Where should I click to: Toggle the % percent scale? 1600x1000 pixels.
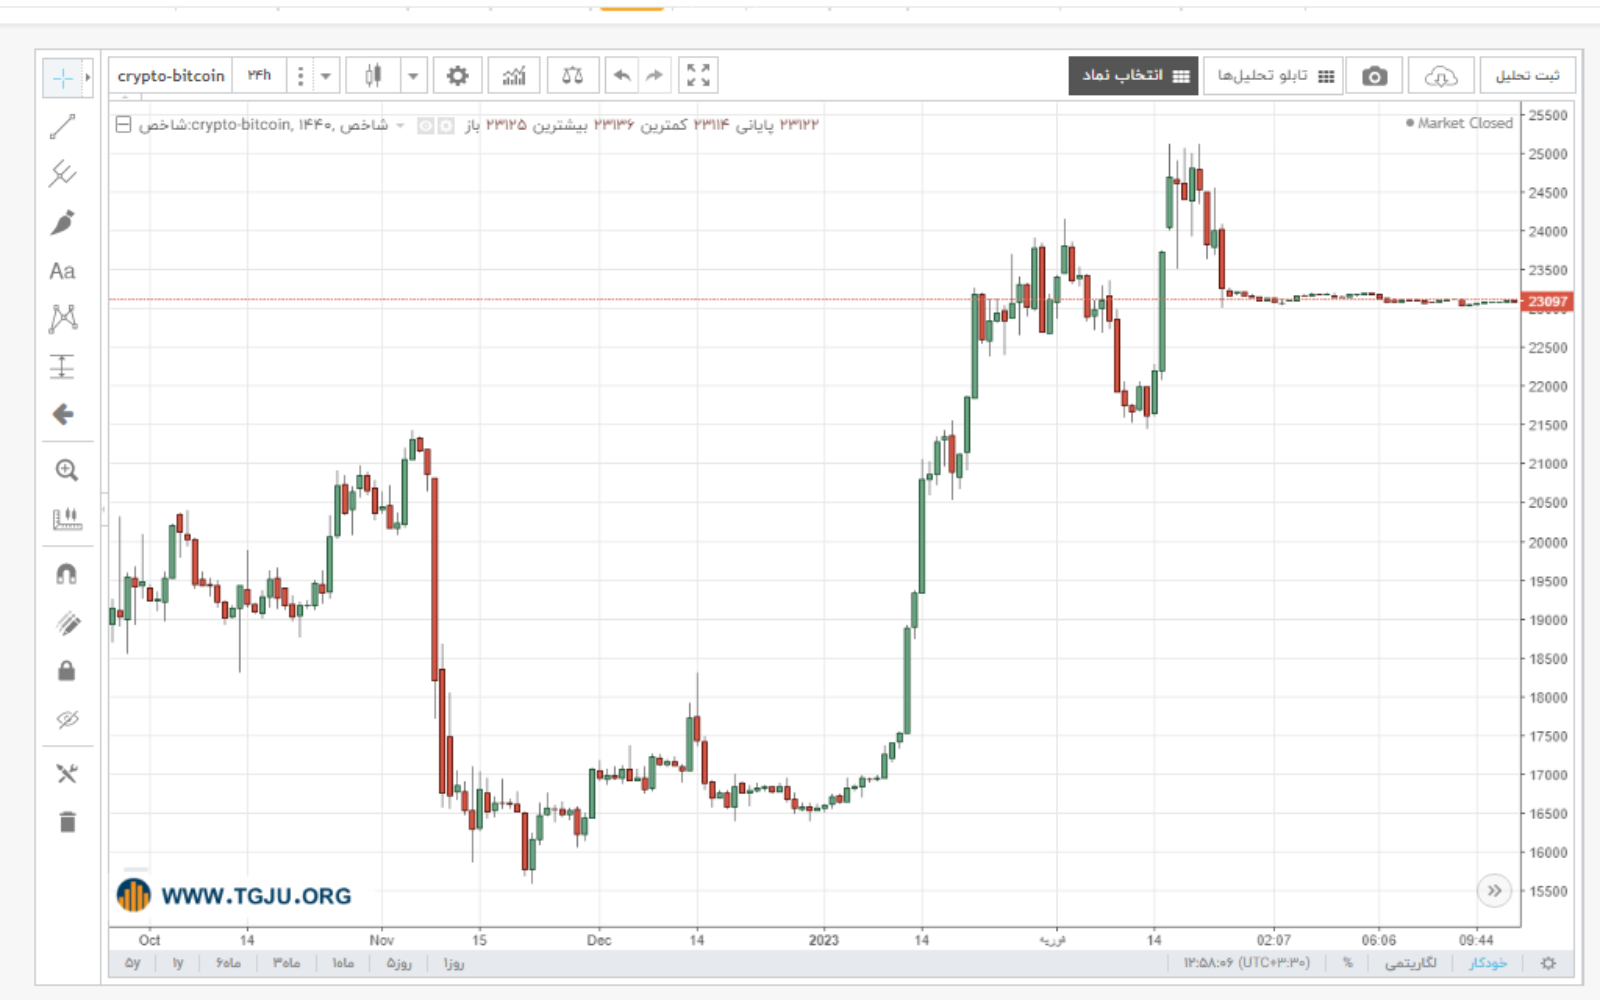coord(1347,963)
